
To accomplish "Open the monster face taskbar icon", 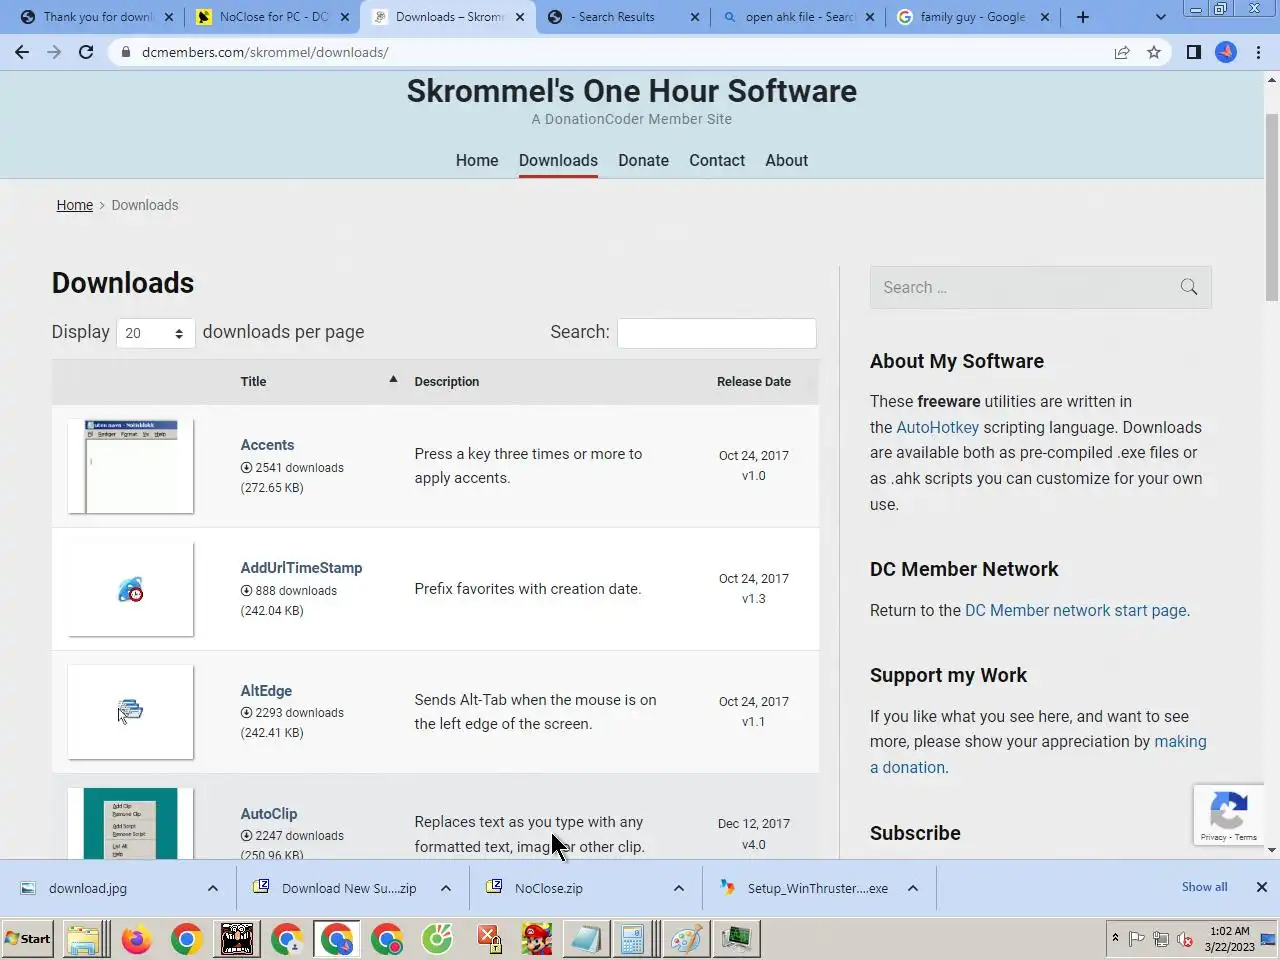I will tap(237, 939).
